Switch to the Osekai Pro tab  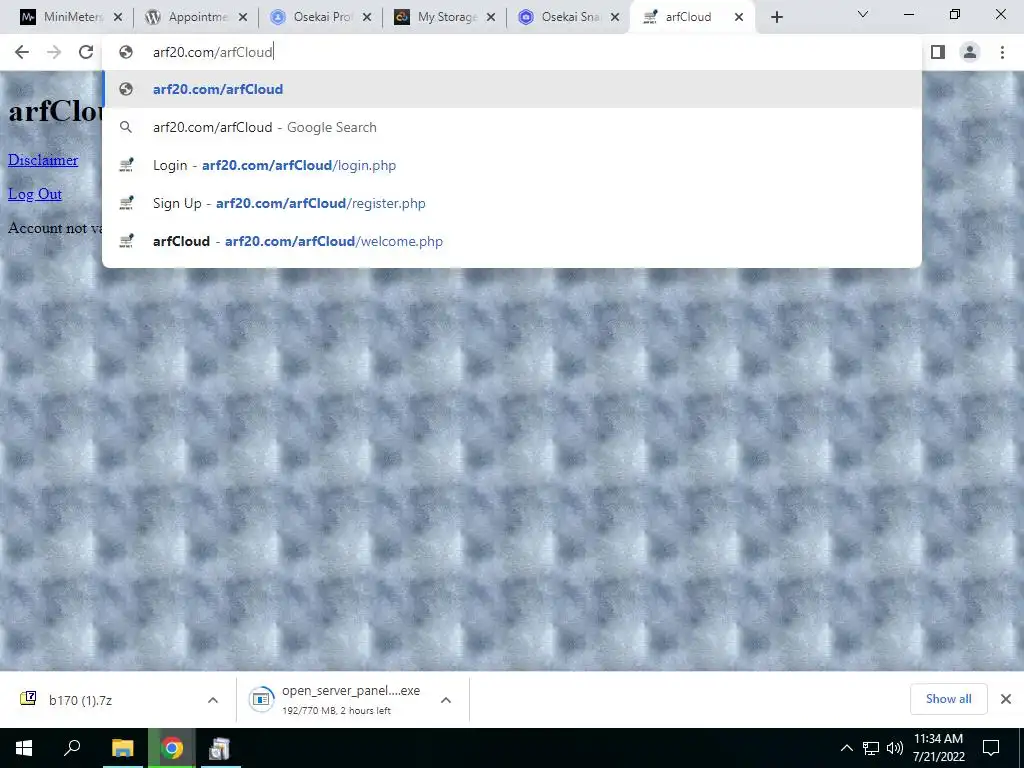320,17
